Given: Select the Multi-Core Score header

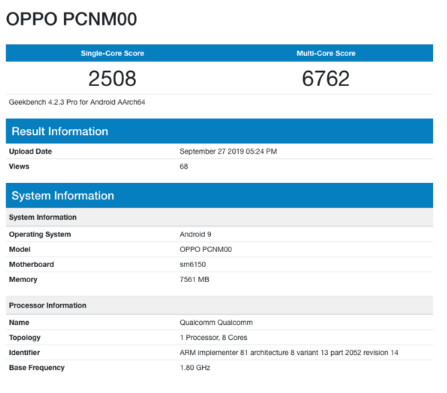Looking at the screenshot, I should (326, 53).
